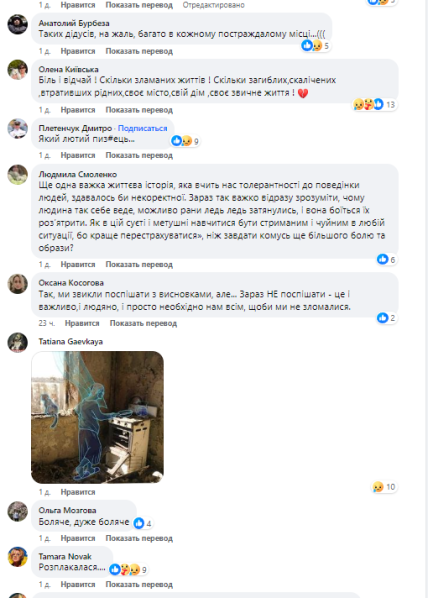Open Олена Київська's profile avatar

[18, 70]
